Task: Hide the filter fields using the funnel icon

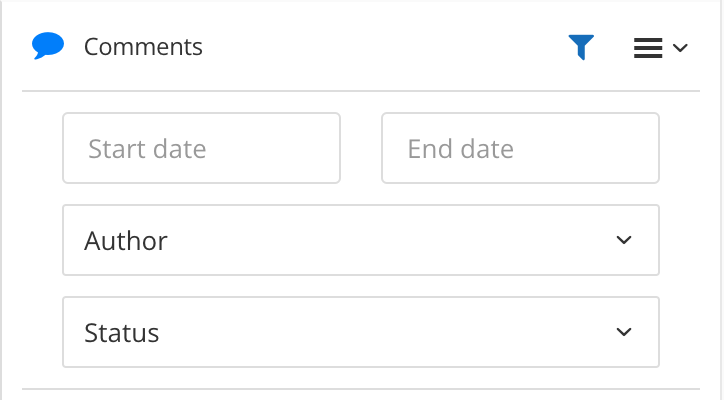Action: pyautogui.click(x=581, y=47)
